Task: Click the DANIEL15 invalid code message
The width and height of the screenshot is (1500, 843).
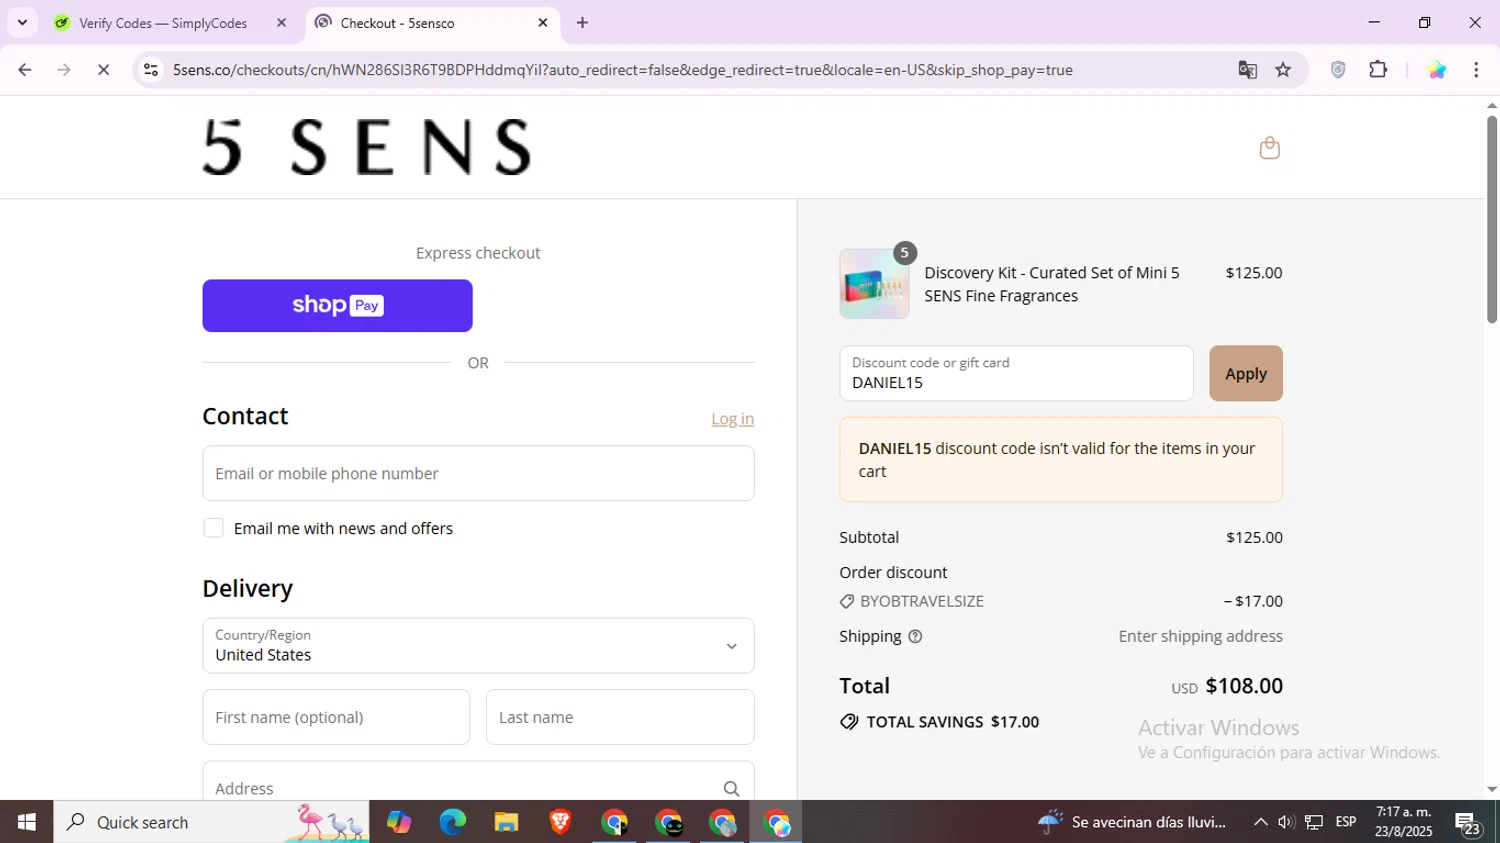Action: pyautogui.click(x=1061, y=460)
